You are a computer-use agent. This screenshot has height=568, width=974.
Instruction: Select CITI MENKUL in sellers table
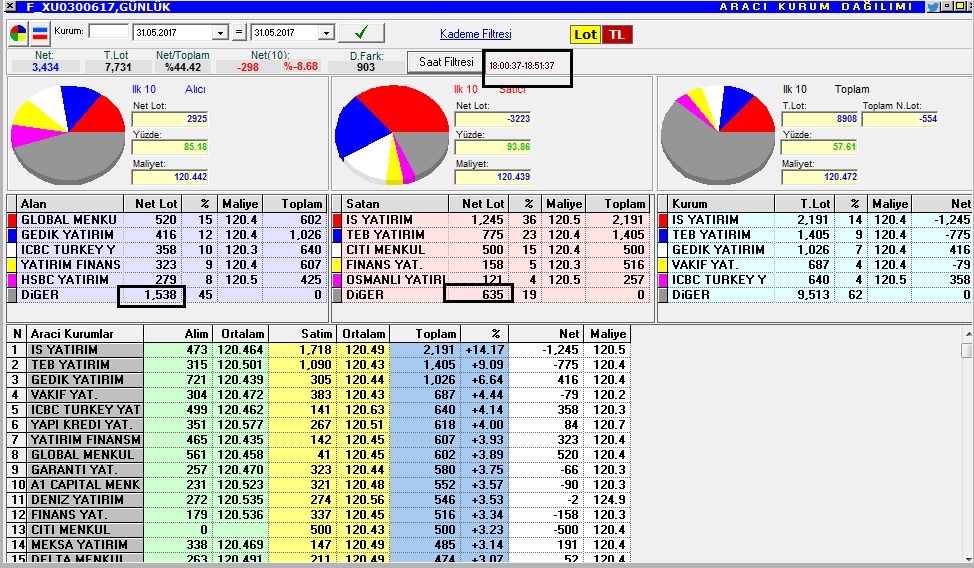click(491, 250)
